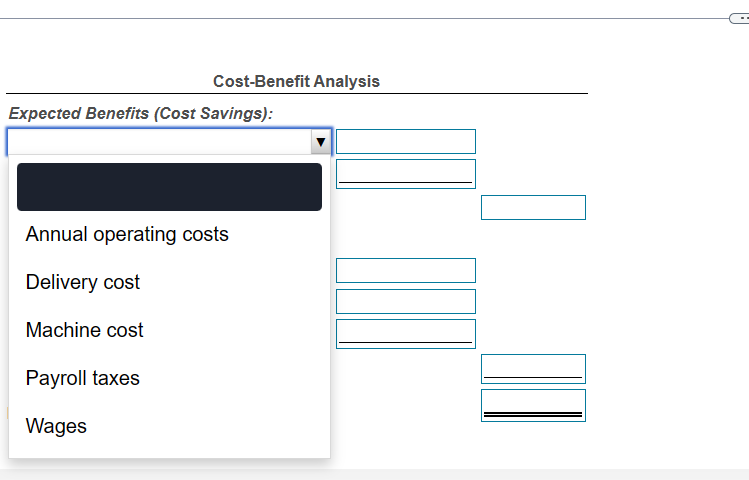Select Wages from dropdown list
Image resolution: width=749 pixels, height=480 pixels.
point(56,426)
